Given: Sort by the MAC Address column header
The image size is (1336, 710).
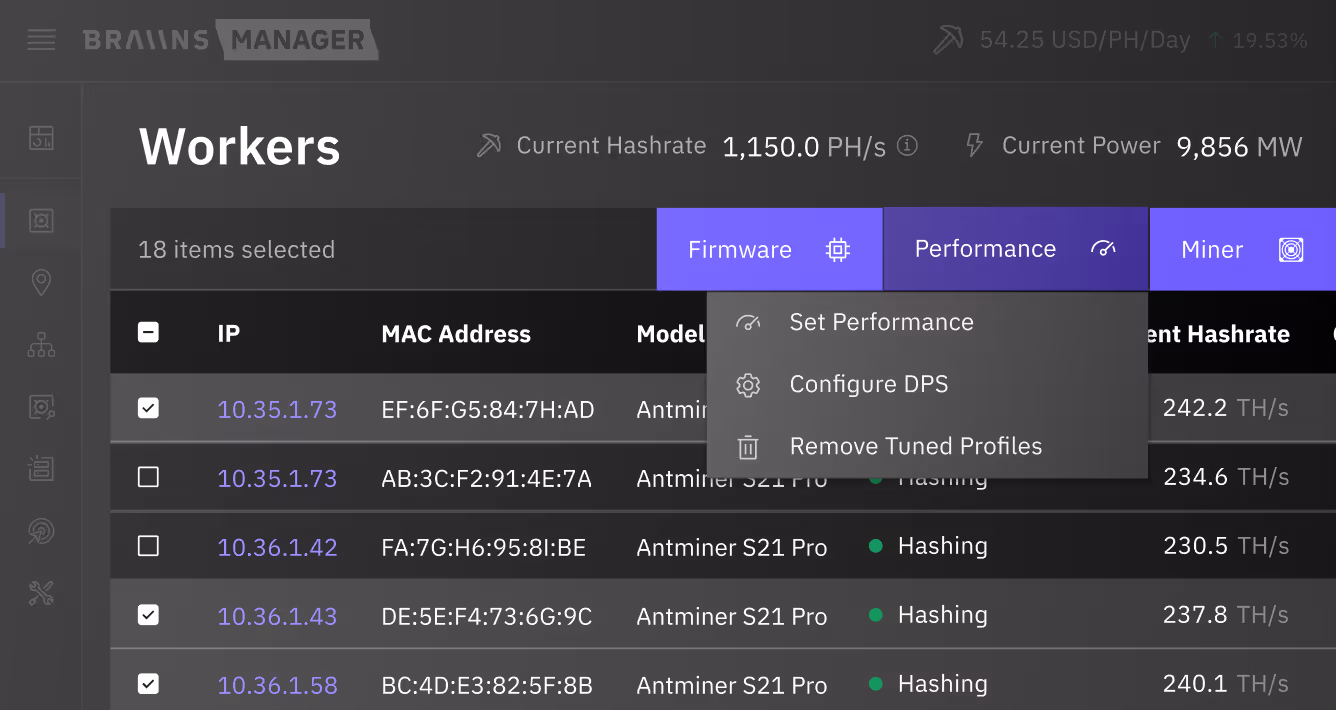Looking at the screenshot, I should [456, 334].
